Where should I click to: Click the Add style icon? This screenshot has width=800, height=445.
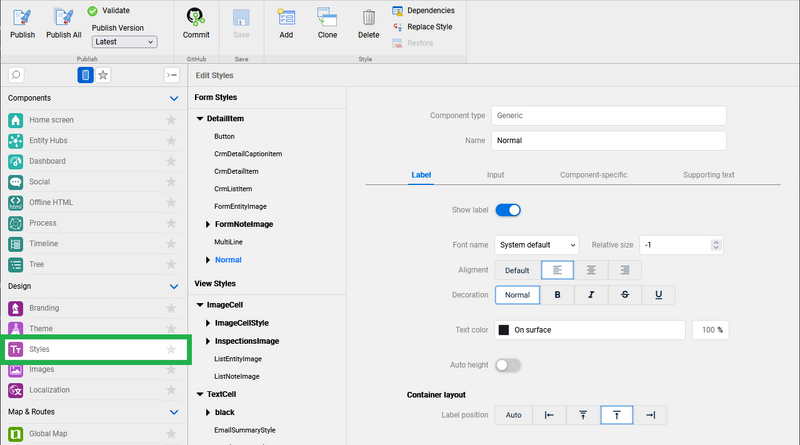pyautogui.click(x=286, y=17)
